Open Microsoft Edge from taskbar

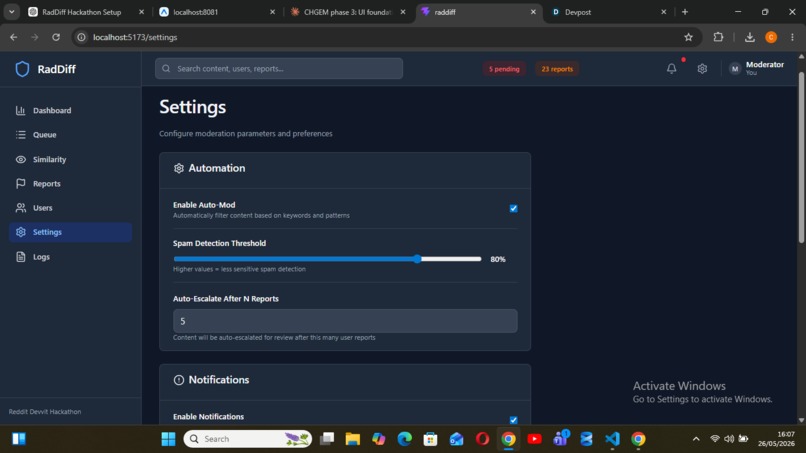405,439
